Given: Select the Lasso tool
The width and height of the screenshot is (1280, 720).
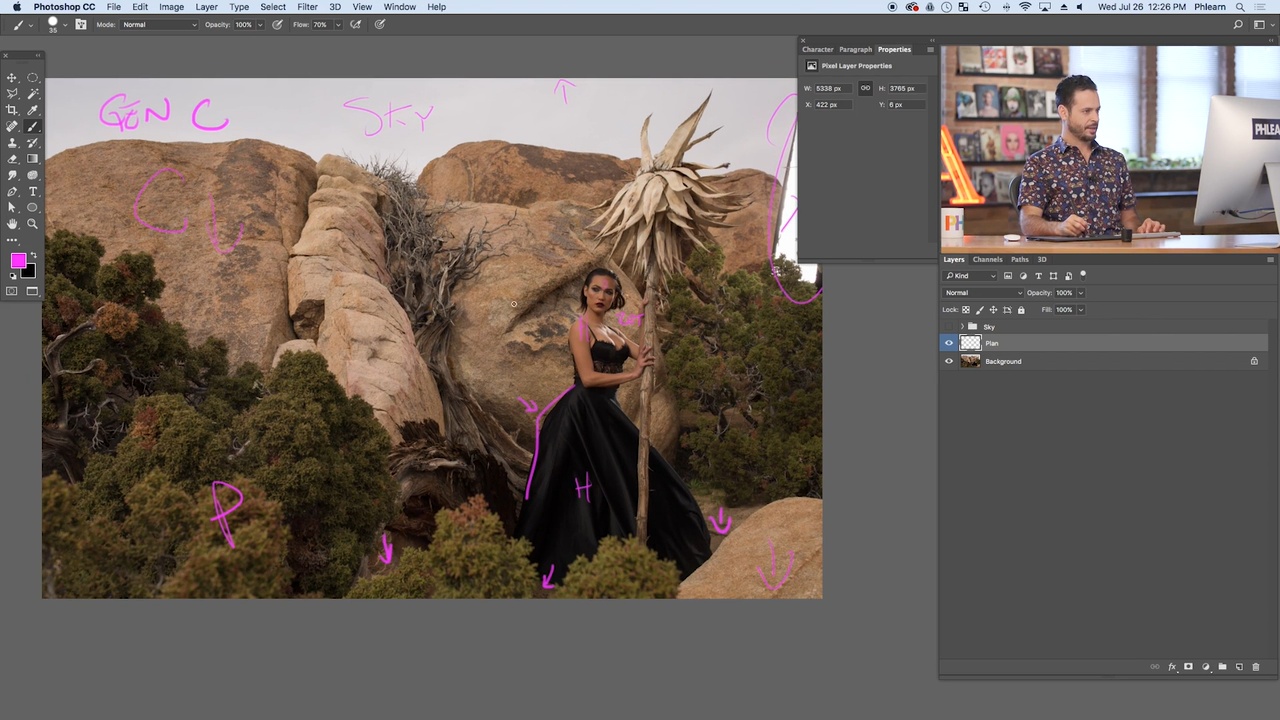Looking at the screenshot, I should (12, 94).
